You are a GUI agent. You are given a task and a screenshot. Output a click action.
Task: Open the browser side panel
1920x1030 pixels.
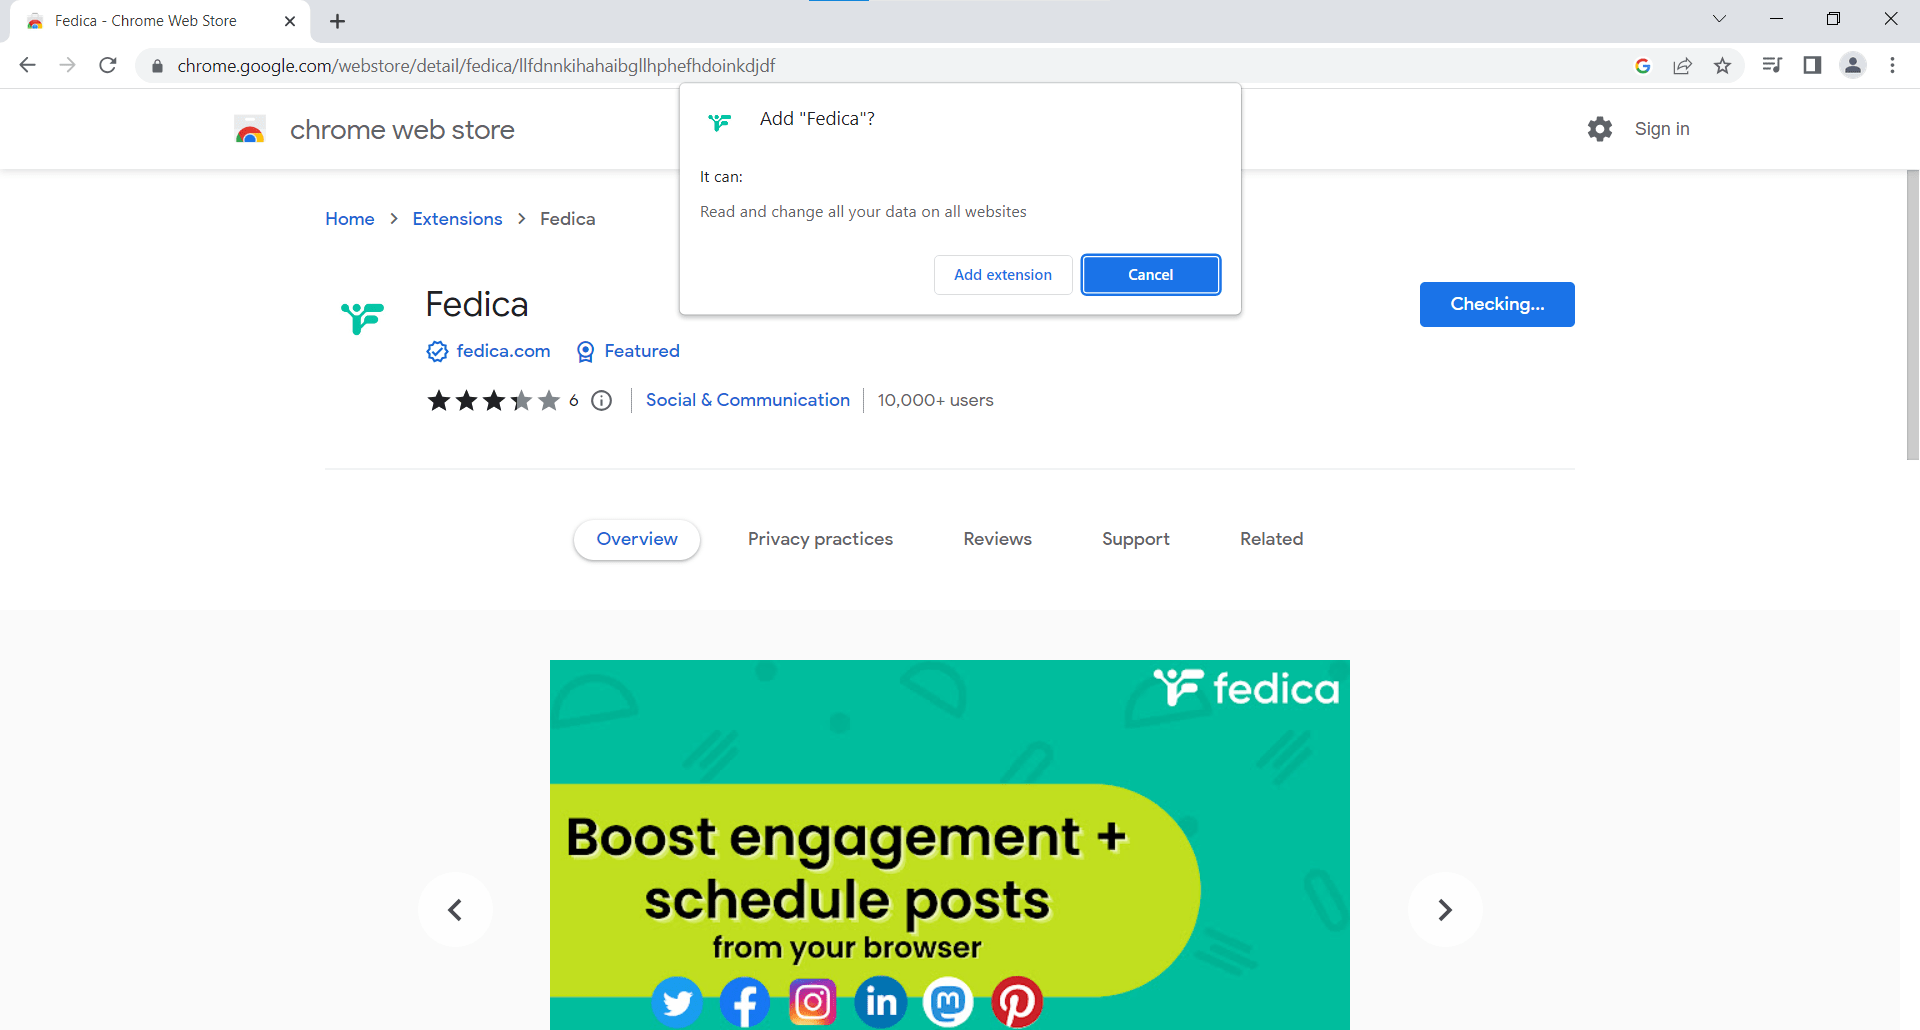pos(1812,65)
